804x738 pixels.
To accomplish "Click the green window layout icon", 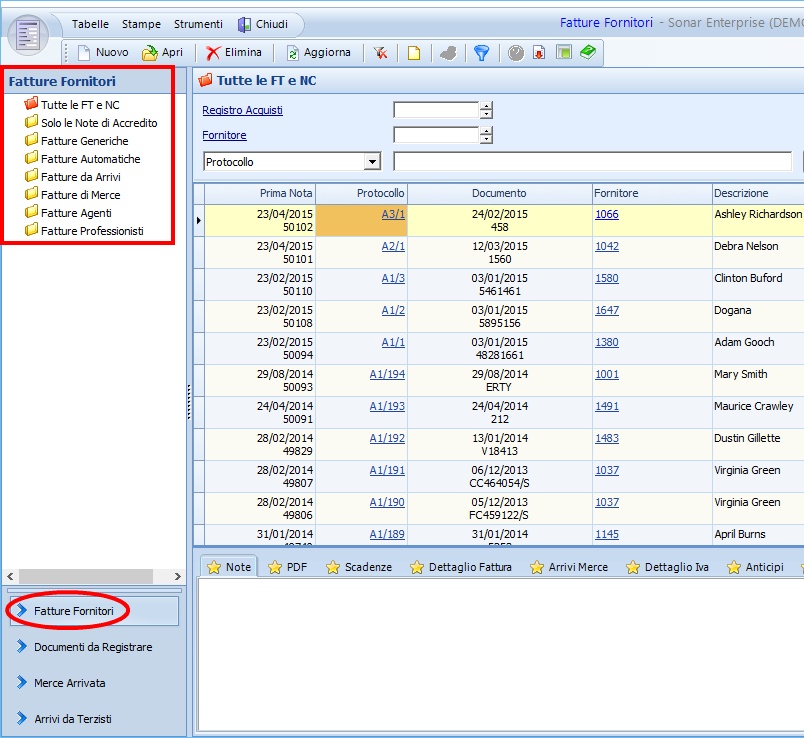I will (563, 53).
